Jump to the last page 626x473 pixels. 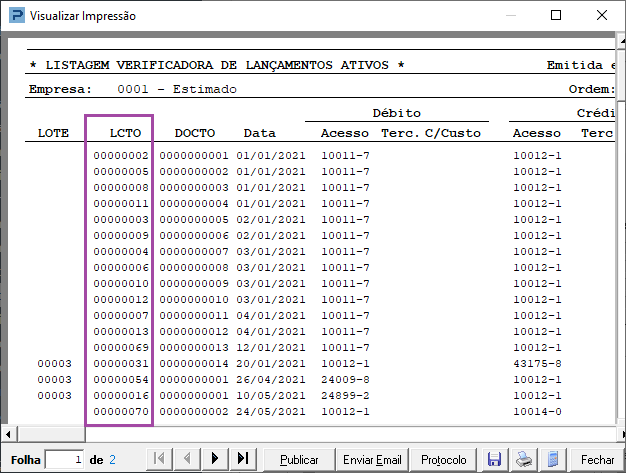(x=242, y=459)
